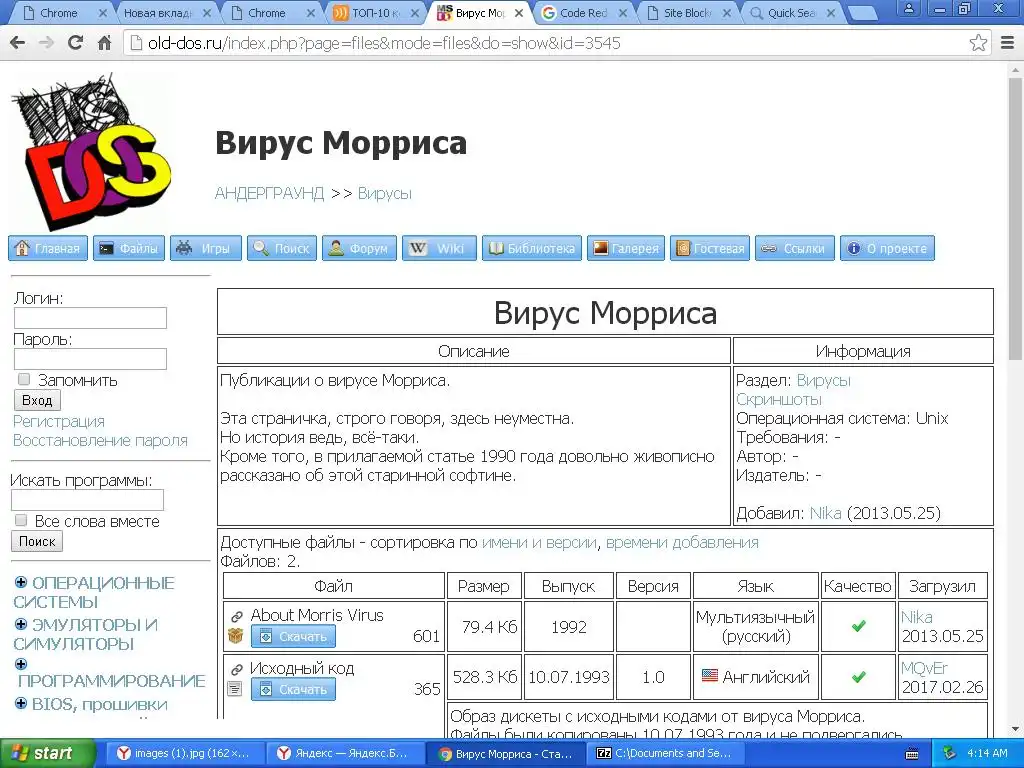Screen dimensions: 1024x768
Task: Click link icon beside About Morris Virus
Action: (x=237, y=616)
